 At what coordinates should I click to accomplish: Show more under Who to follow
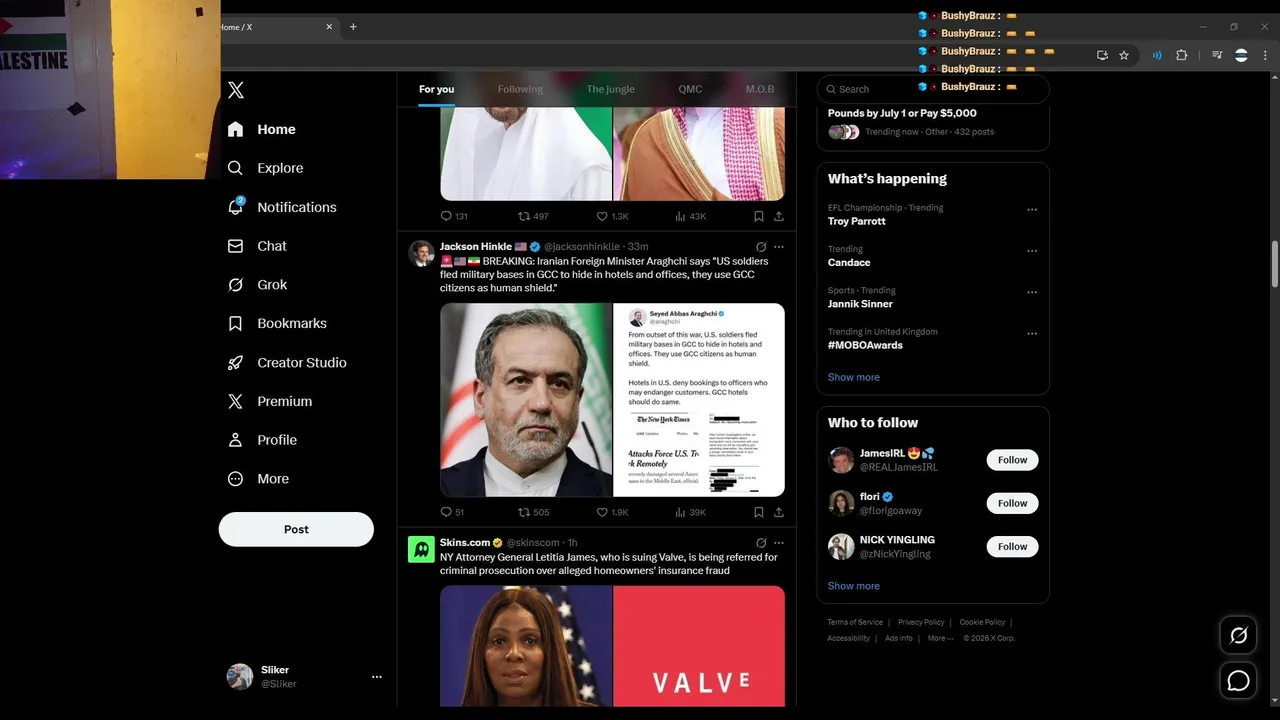tap(854, 586)
